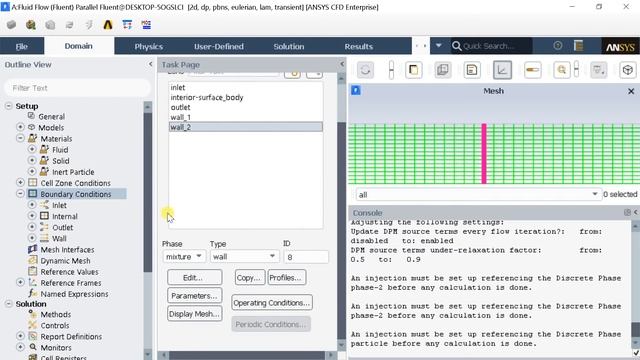This screenshot has height=360, width=640.
Task: Click the vertical slider next to the zoom icon
Action: coord(576,69)
